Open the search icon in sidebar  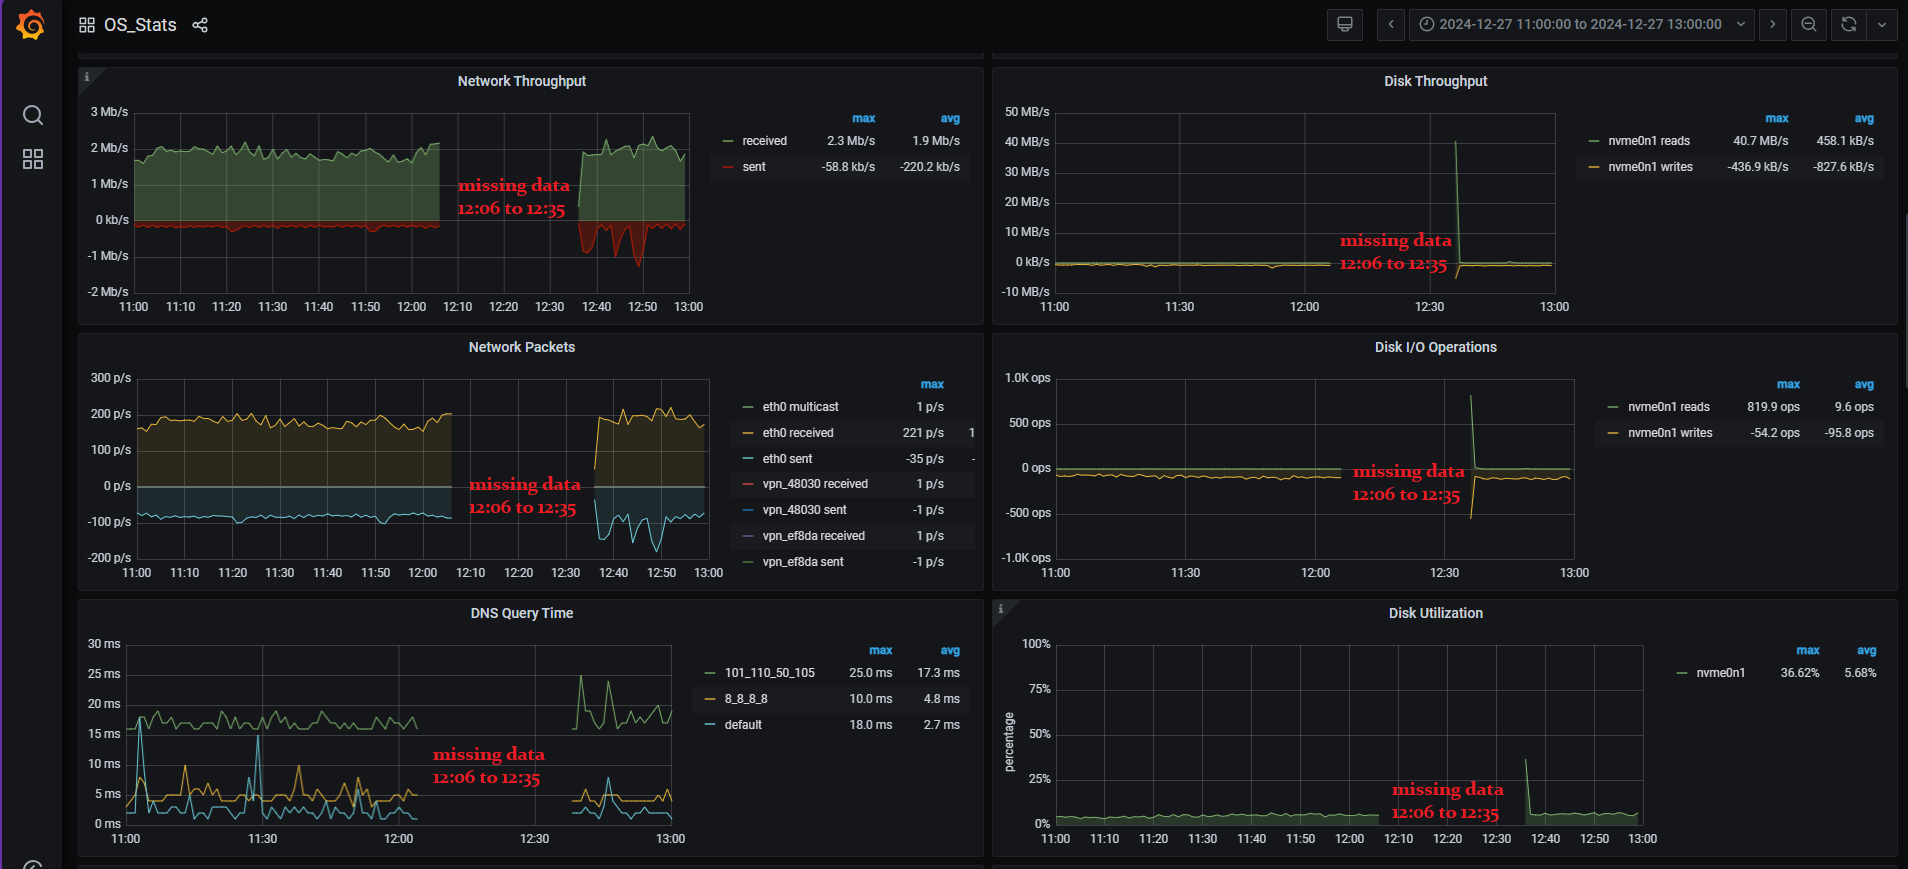pos(33,115)
